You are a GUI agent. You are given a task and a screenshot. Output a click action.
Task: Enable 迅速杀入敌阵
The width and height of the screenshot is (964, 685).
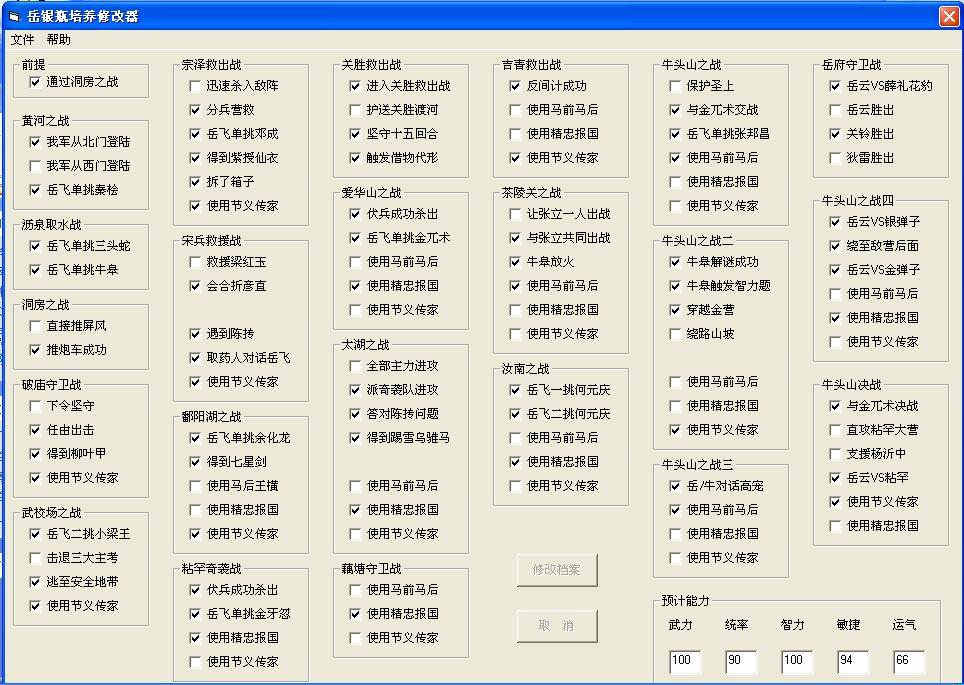pyautogui.click(x=195, y=86)
